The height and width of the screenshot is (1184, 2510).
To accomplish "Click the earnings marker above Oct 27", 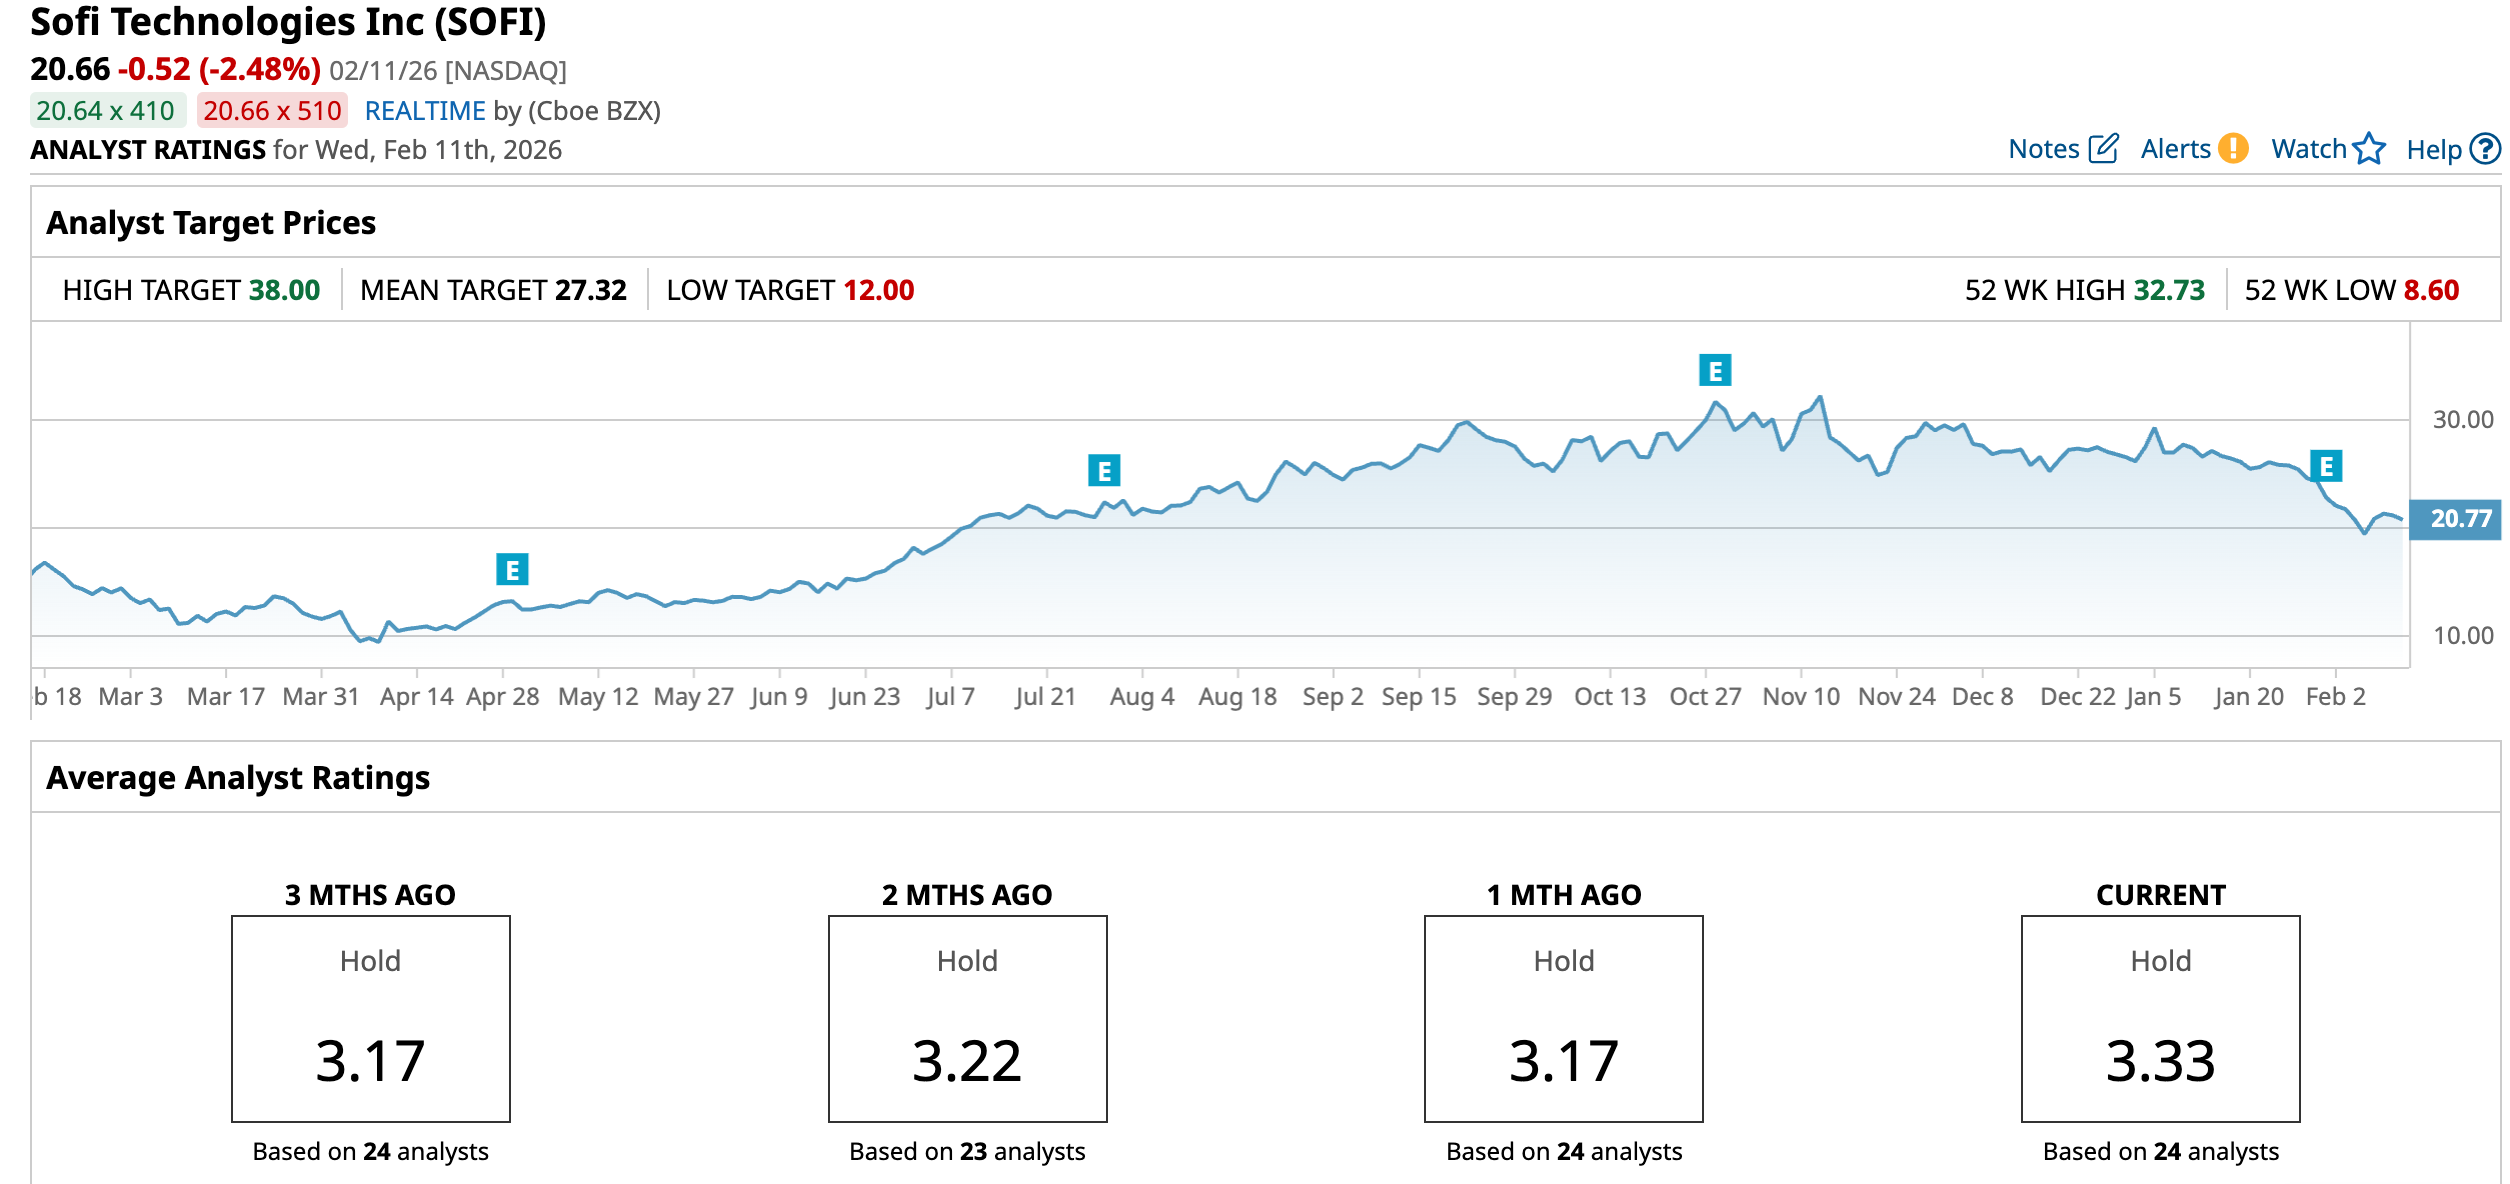I will pos(1715,371).
